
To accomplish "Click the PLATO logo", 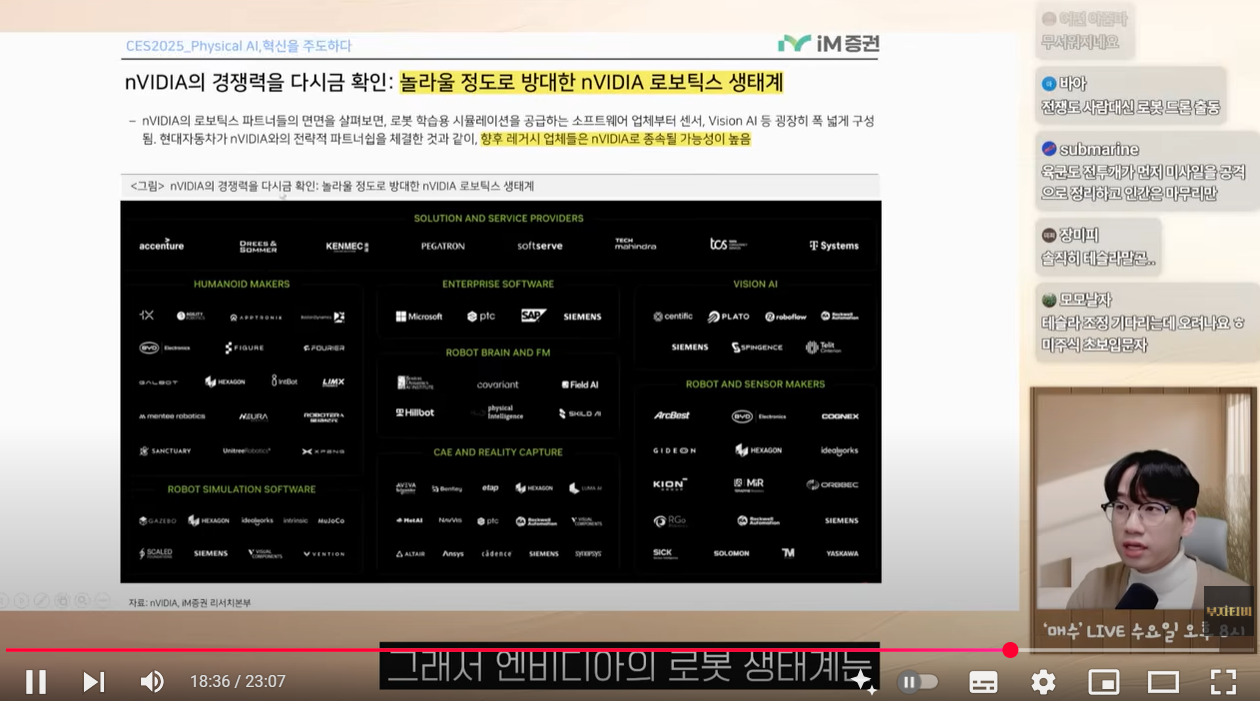I will tap(729, 316).
